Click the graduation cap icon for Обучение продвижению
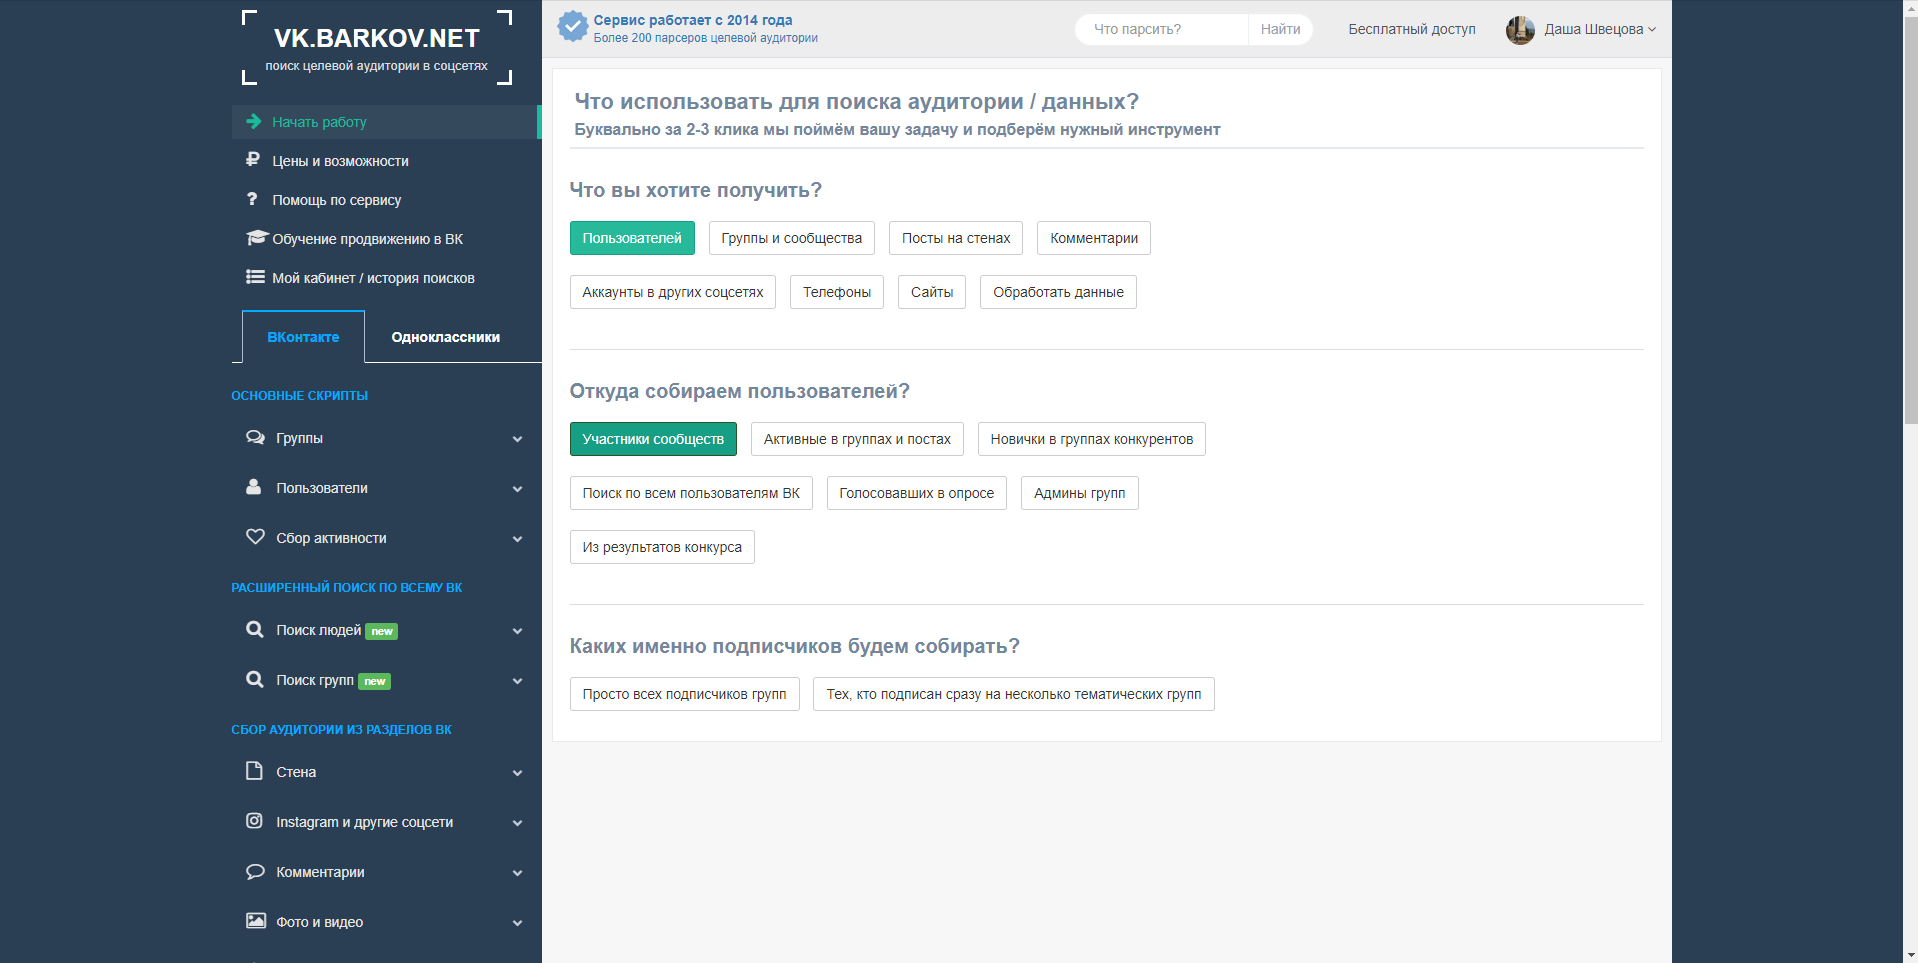The width and height of the screenshot is (1918, 963). point(257,238)
